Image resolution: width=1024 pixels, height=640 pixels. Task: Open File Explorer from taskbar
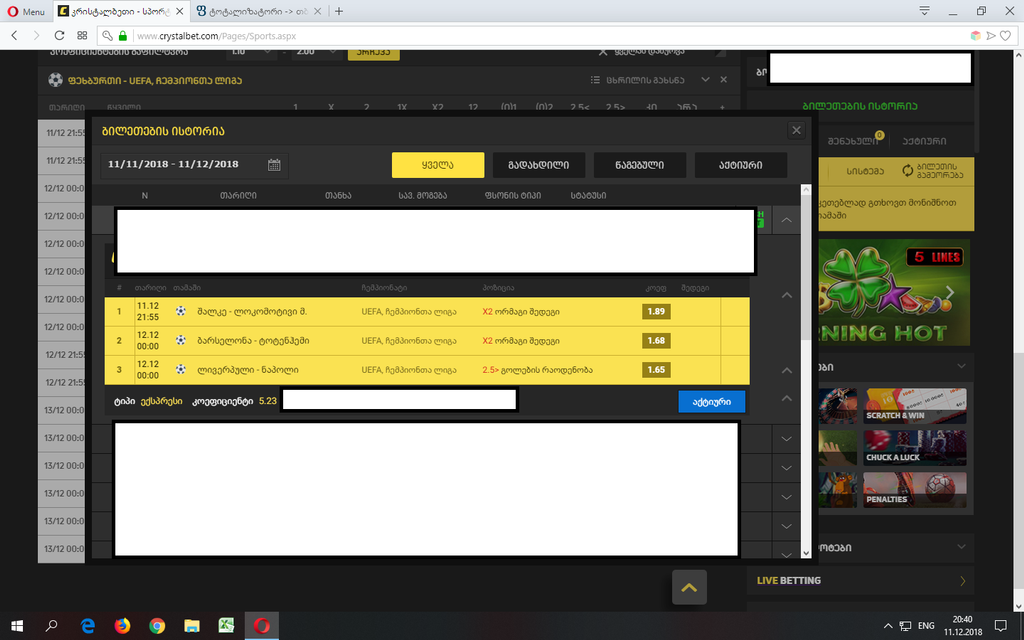192,626
